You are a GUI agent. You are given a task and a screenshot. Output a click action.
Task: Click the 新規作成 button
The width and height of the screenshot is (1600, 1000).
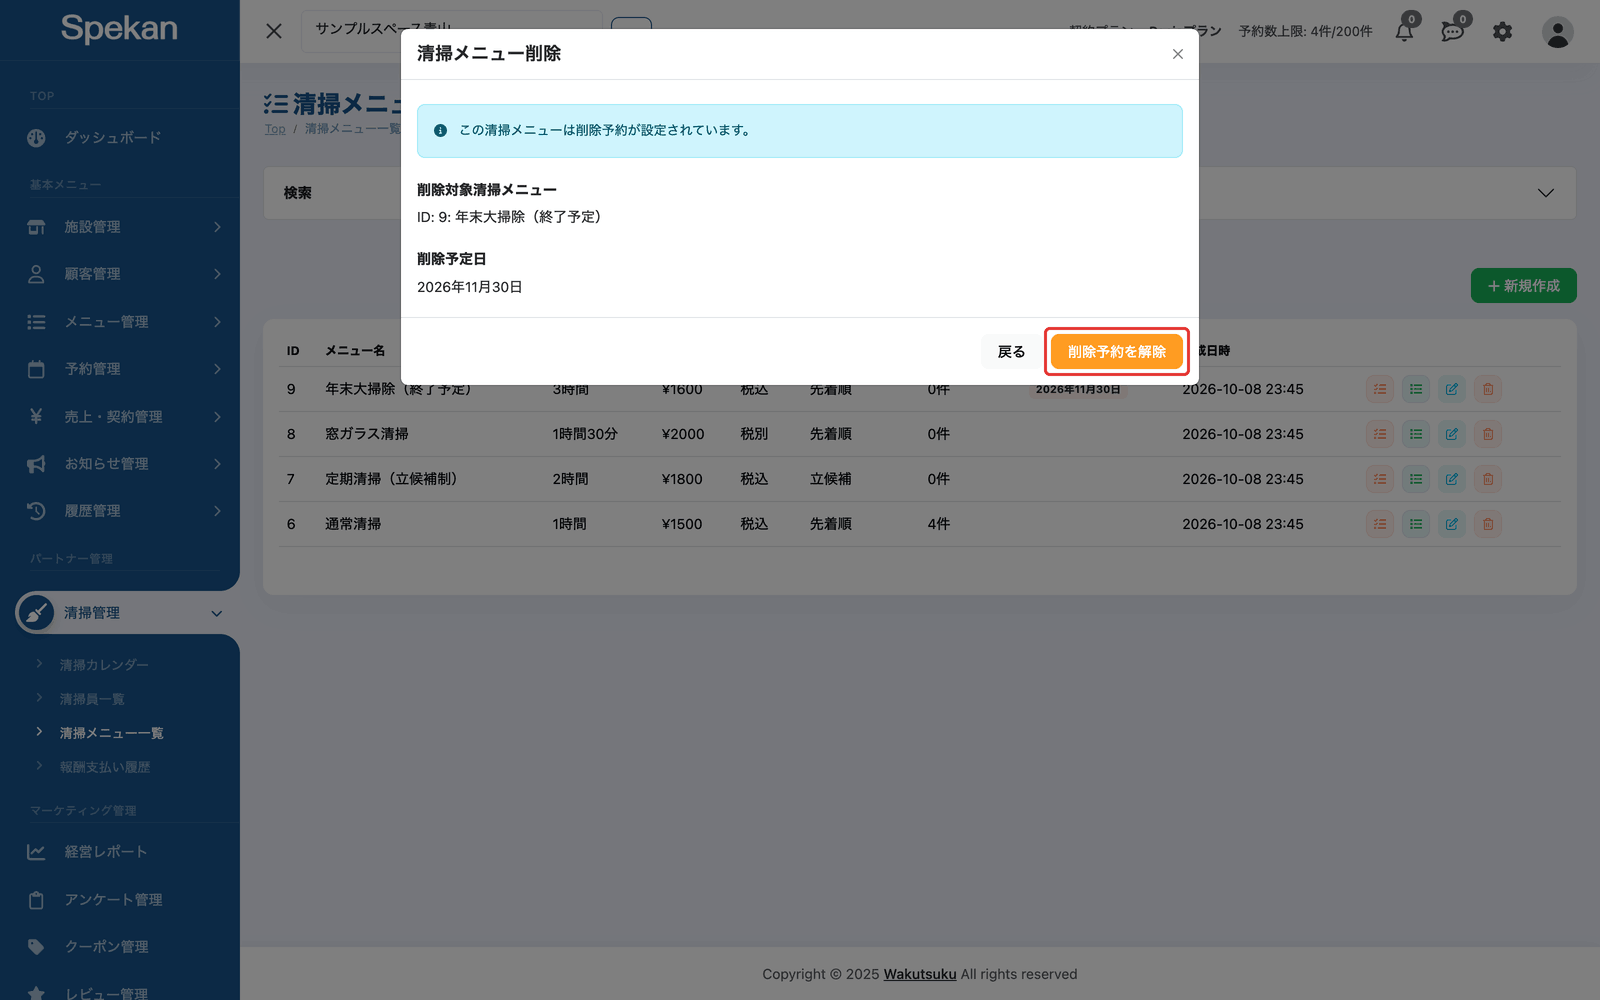pyautogui.click(x=1523, y=286)
